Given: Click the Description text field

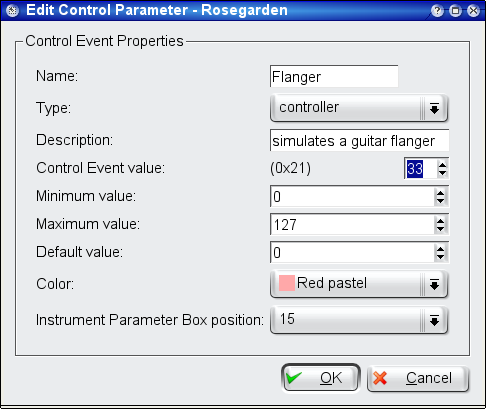Looking at the screenshot, I should pyautogui.click(x=359, y=140).
